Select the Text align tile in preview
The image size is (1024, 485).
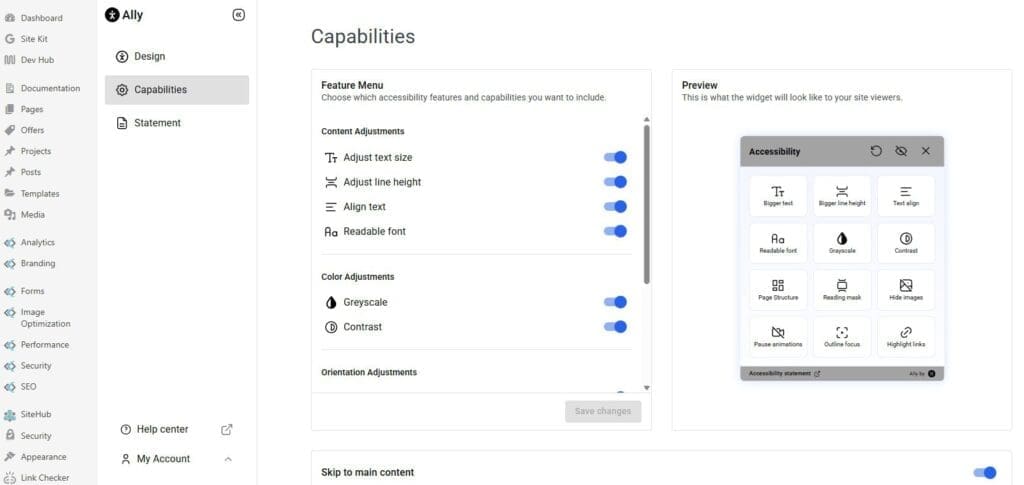[x=906, y=196]
